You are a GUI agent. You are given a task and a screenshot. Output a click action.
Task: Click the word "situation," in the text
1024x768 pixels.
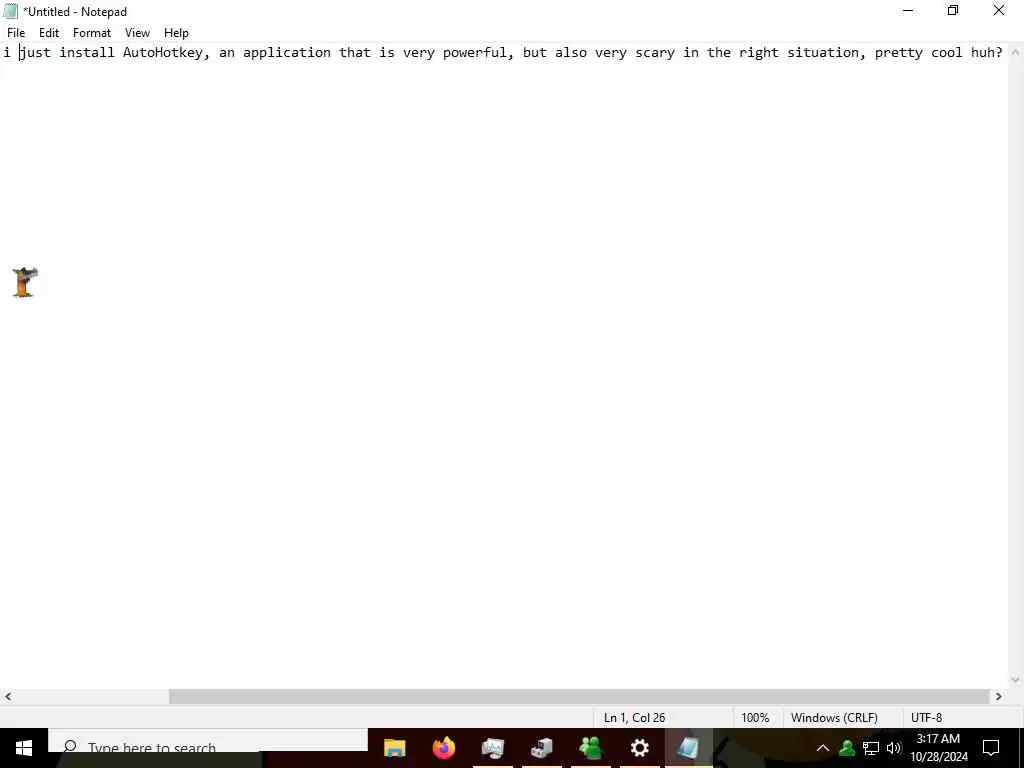[x=826, y=53]
